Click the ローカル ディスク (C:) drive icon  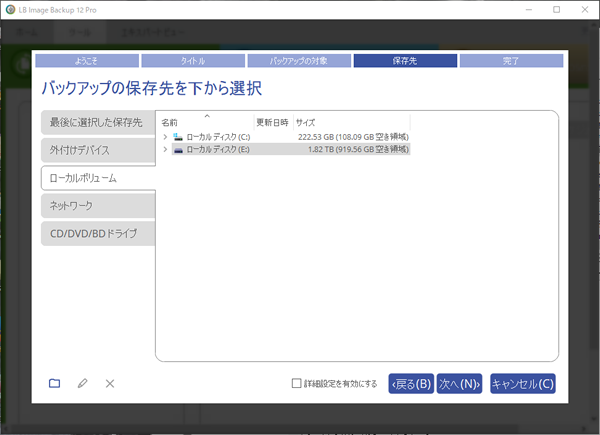pyautogui.click(x=178, y=137)
